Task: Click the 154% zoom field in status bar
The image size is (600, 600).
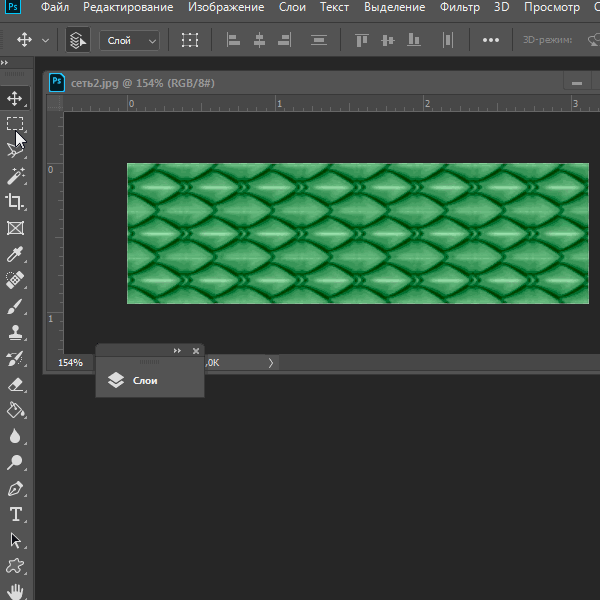Action: point(70,362)
